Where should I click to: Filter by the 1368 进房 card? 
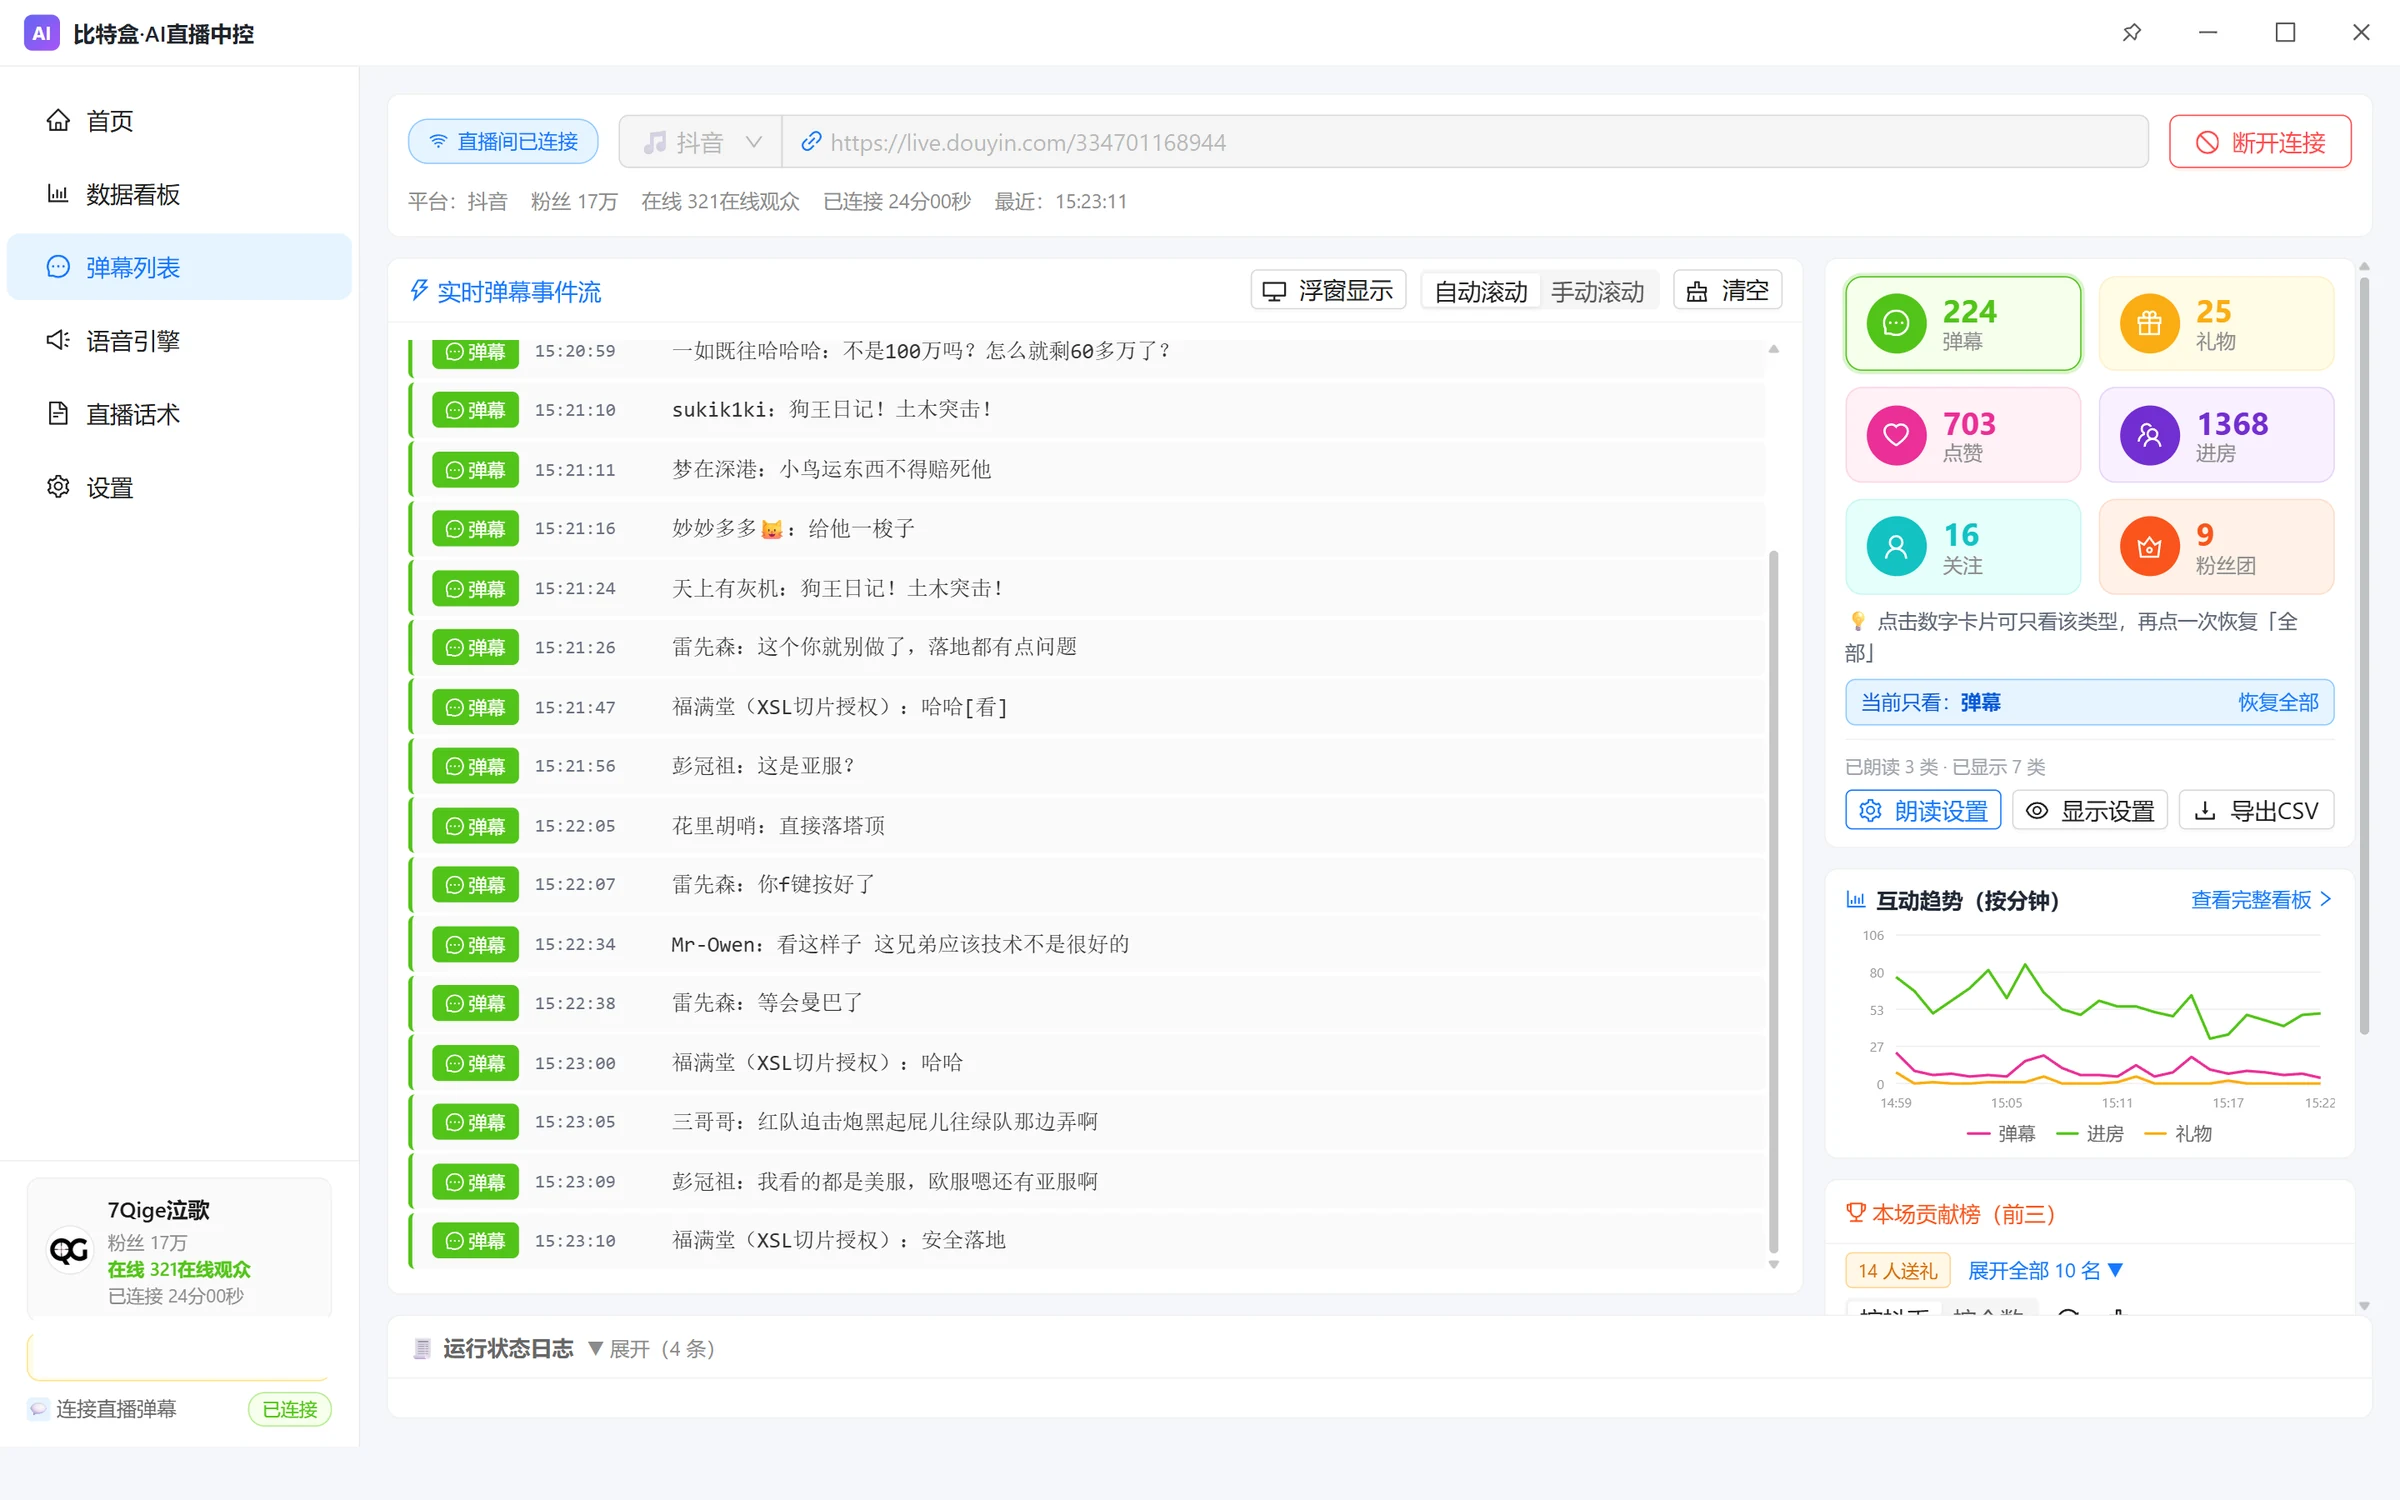pos(2216,435)
